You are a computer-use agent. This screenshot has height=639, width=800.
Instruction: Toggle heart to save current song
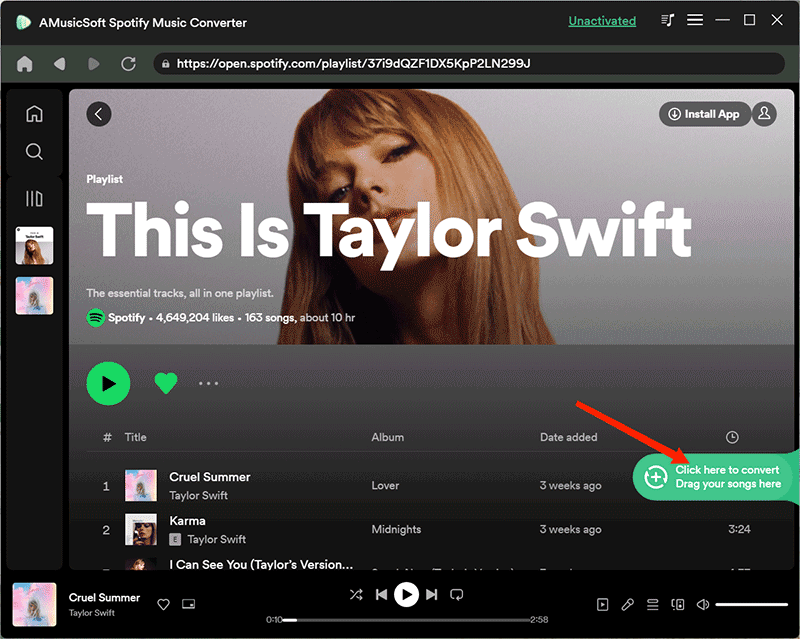point(163,605)
